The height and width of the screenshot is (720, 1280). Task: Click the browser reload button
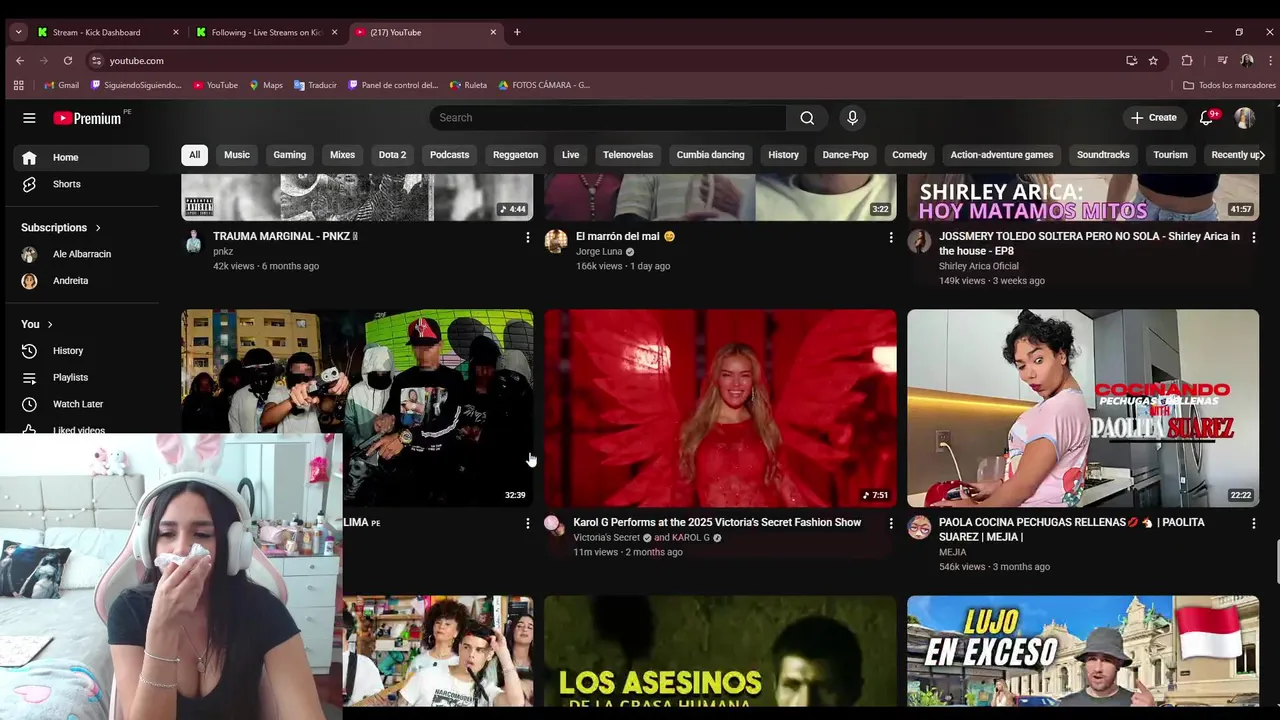click(68, 61)
